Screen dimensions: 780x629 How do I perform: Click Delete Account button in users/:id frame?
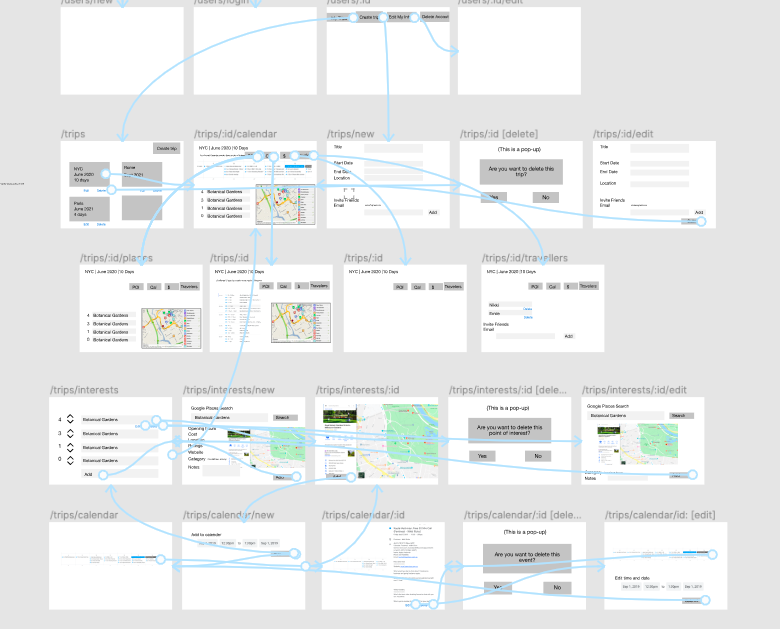click(435, 17)
